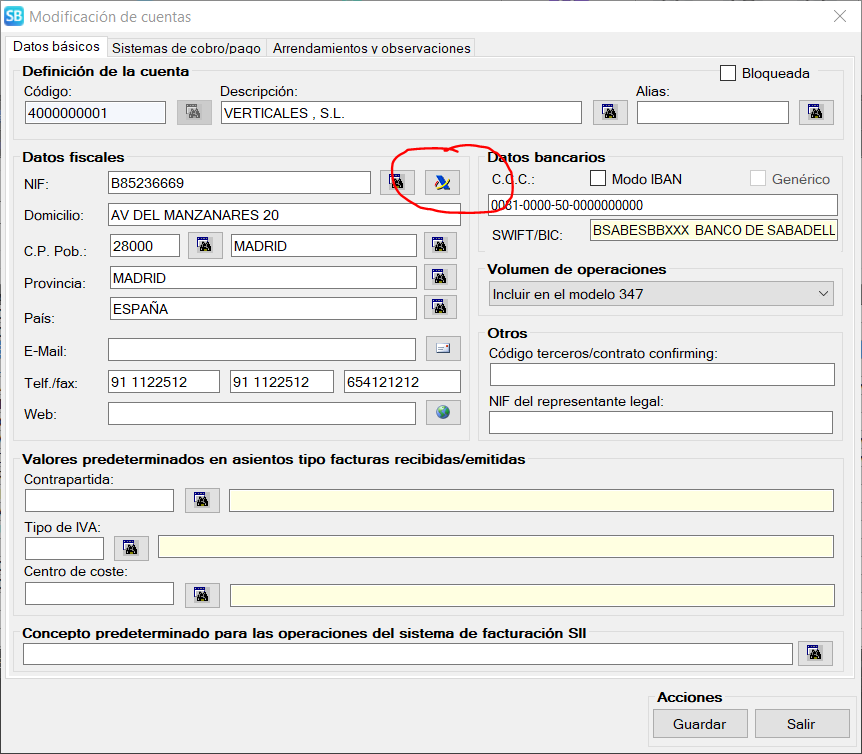Click search icon beside Tipo de IVA
862x754 pixels.
coord(131,548)
